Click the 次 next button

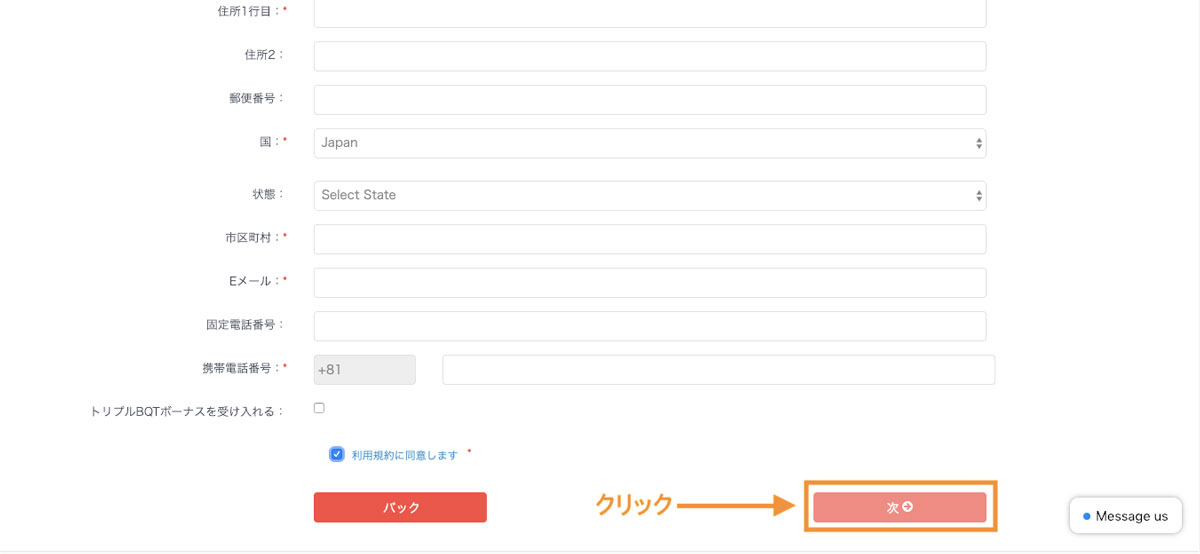(900, 507)
